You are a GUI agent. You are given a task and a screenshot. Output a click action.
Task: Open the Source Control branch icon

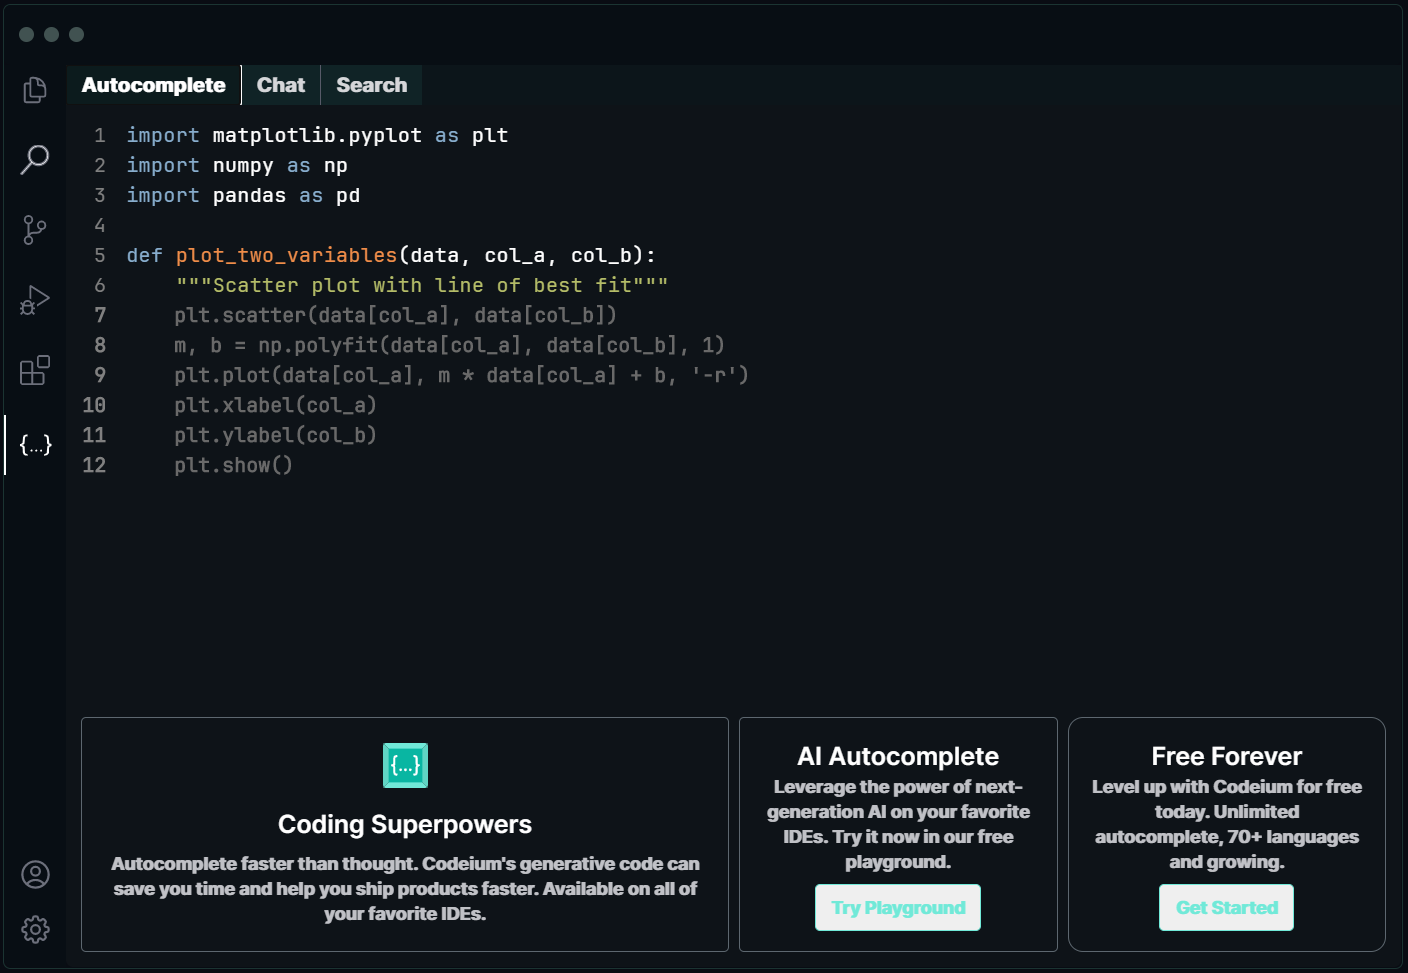(35, 230)
